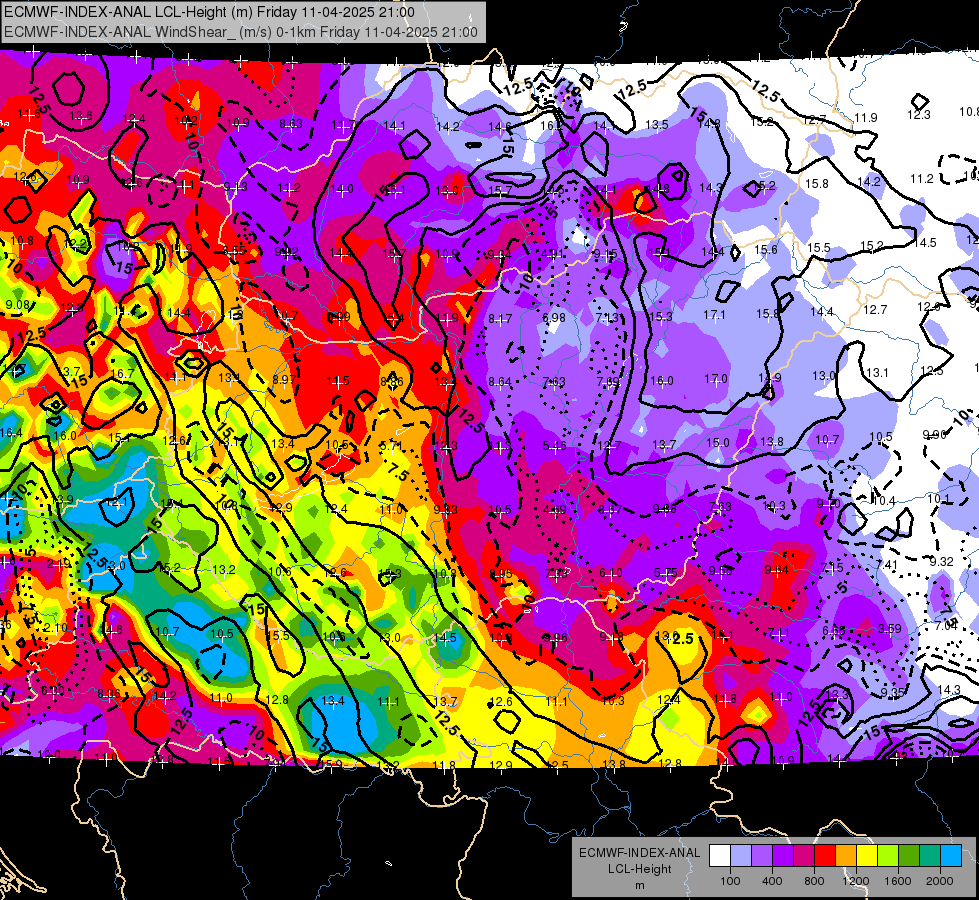
Task: Click the pale lavender legend swatch
Action: 741,856
